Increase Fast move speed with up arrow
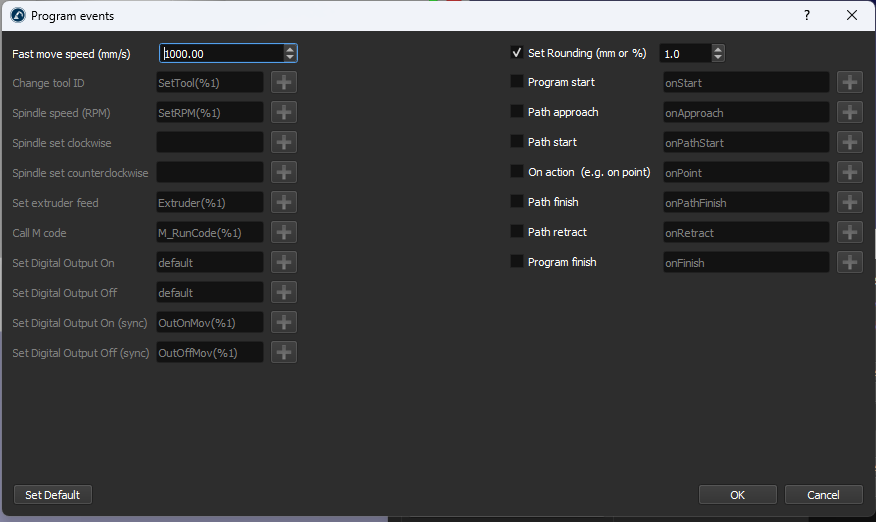Screen dimensions: 876x522 (x=290, y=49)
